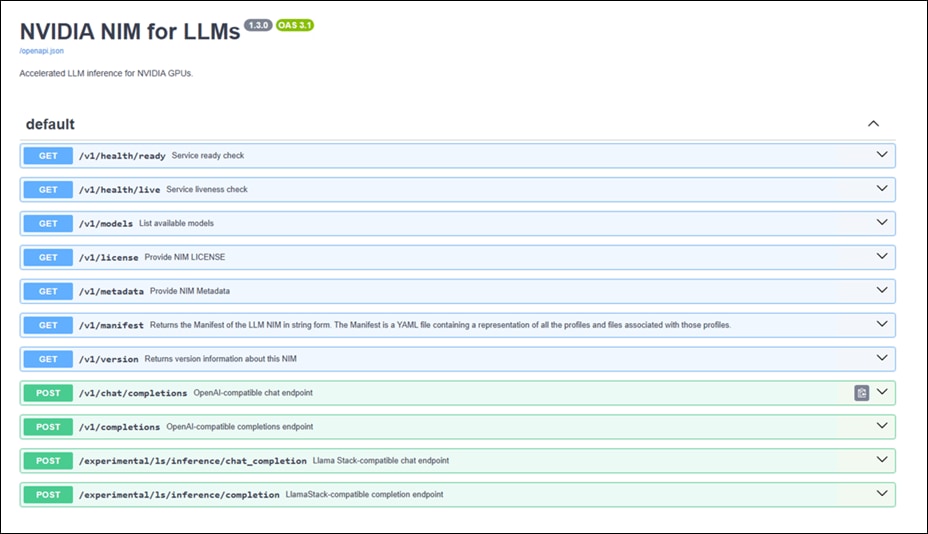Expand the /v1/completions endpoint chevron
This screenshot has width=928, height=534.
point(882,426)
